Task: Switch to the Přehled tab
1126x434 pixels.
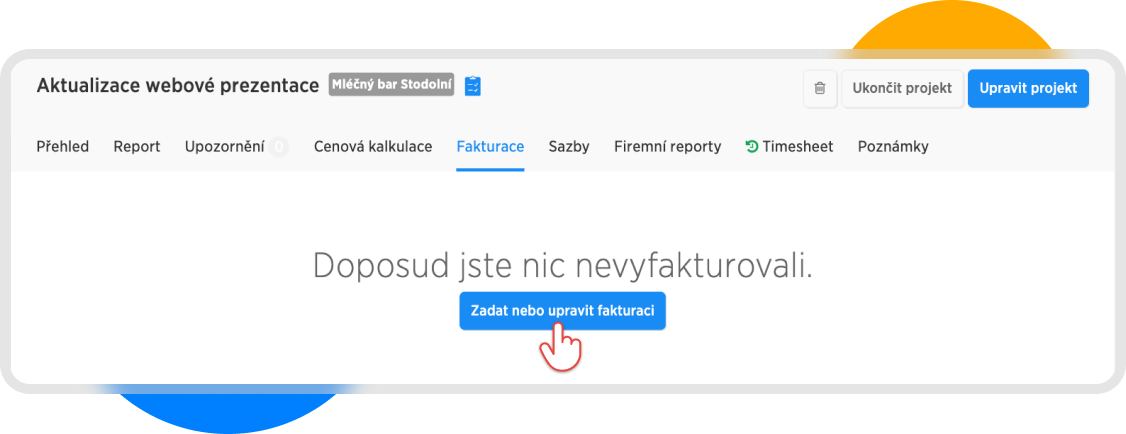Action: [x=63, y=147]
